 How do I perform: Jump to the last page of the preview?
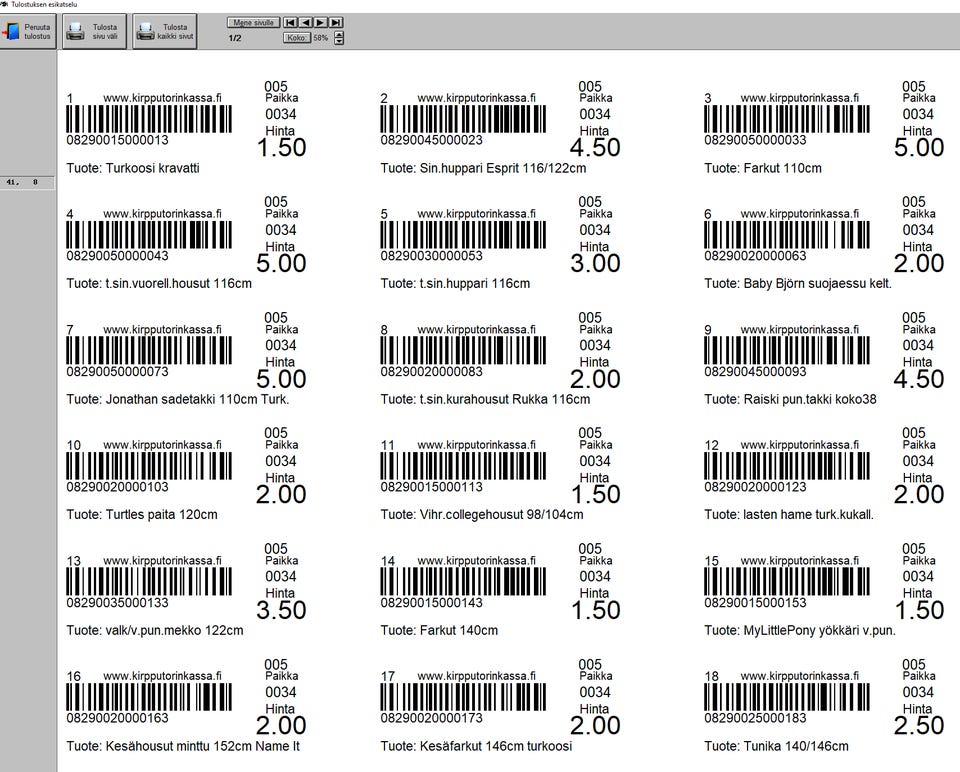336,23
